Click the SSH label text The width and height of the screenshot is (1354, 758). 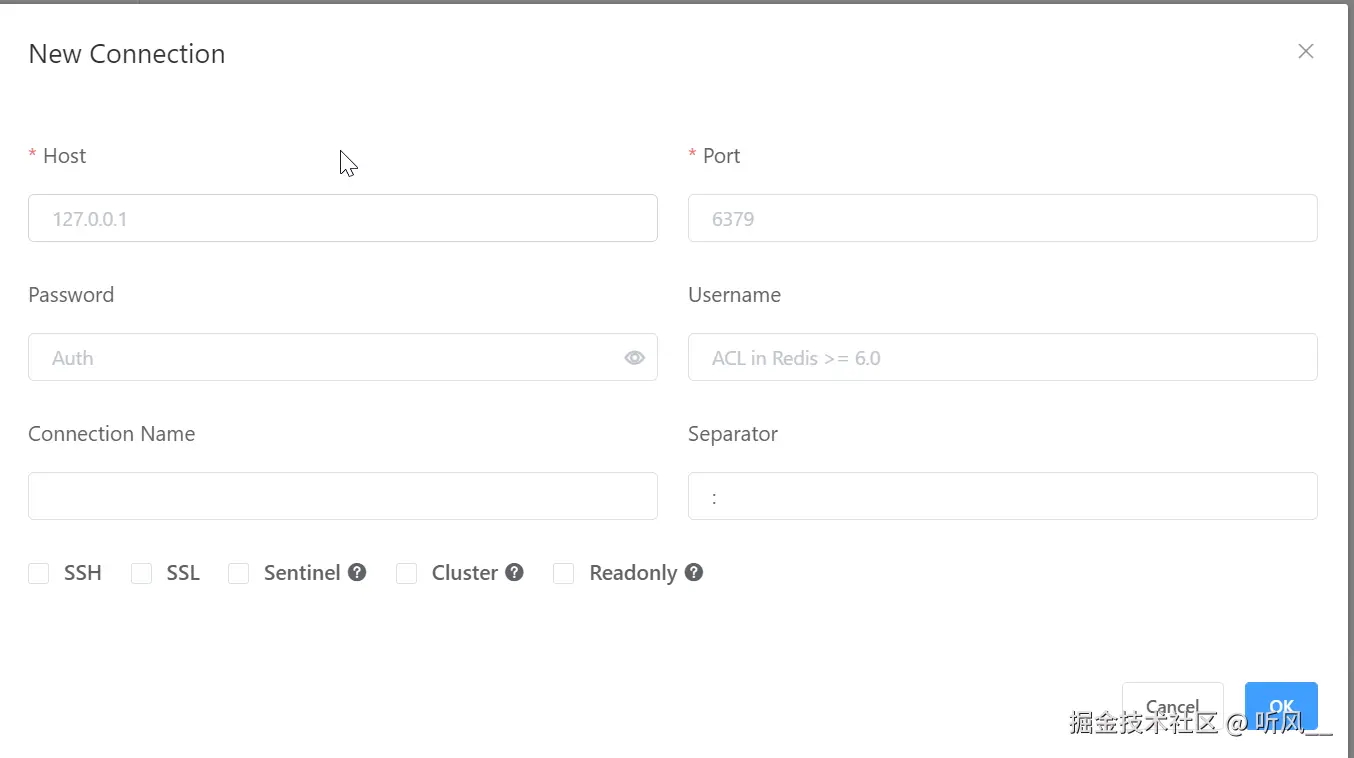83,573
